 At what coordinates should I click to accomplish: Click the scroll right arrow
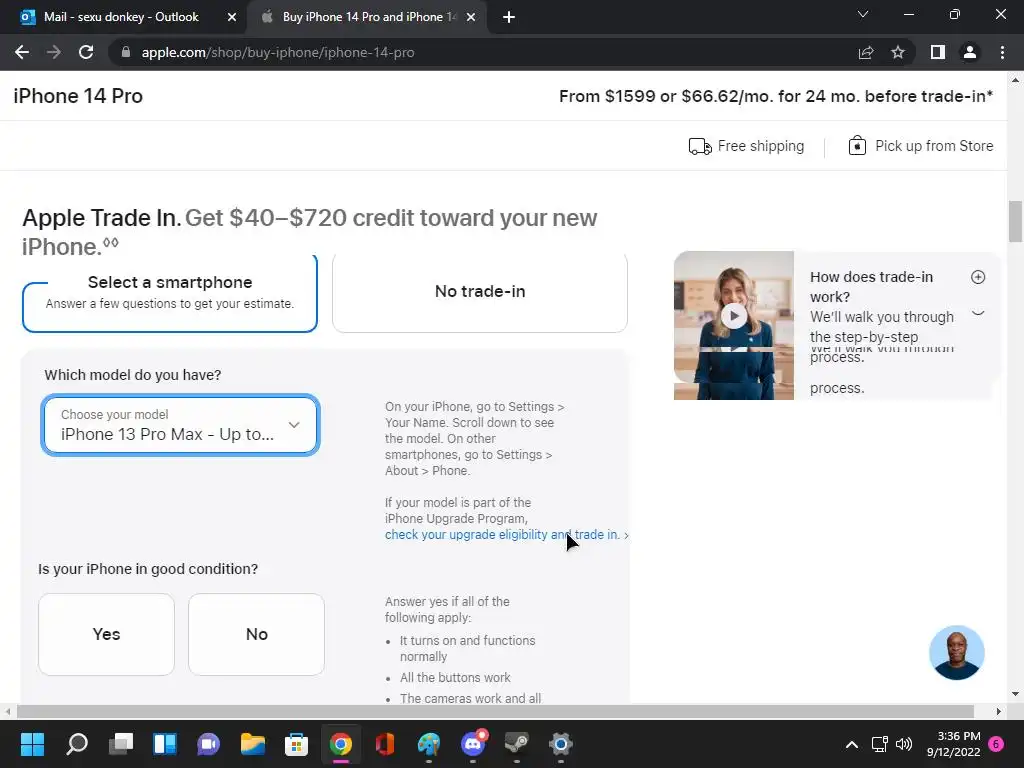(999, 711)
